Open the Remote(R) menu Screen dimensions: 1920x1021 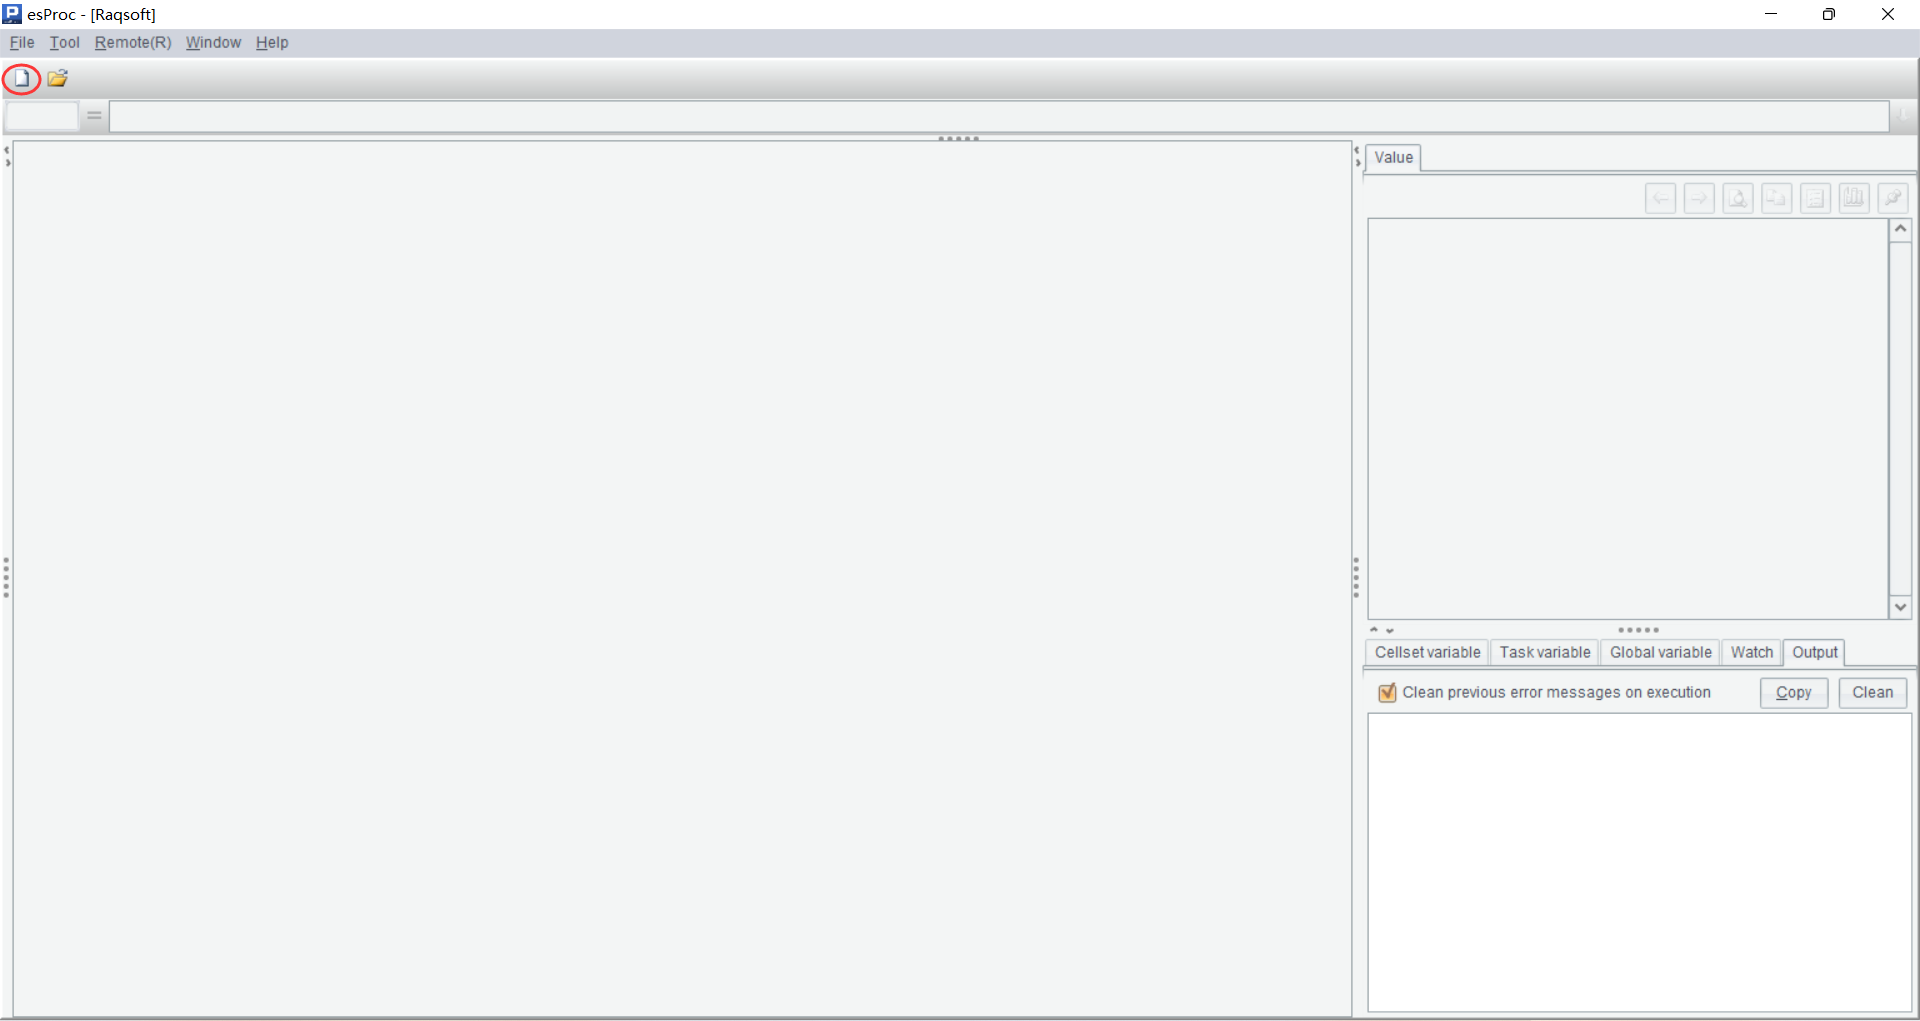(133, 42)
